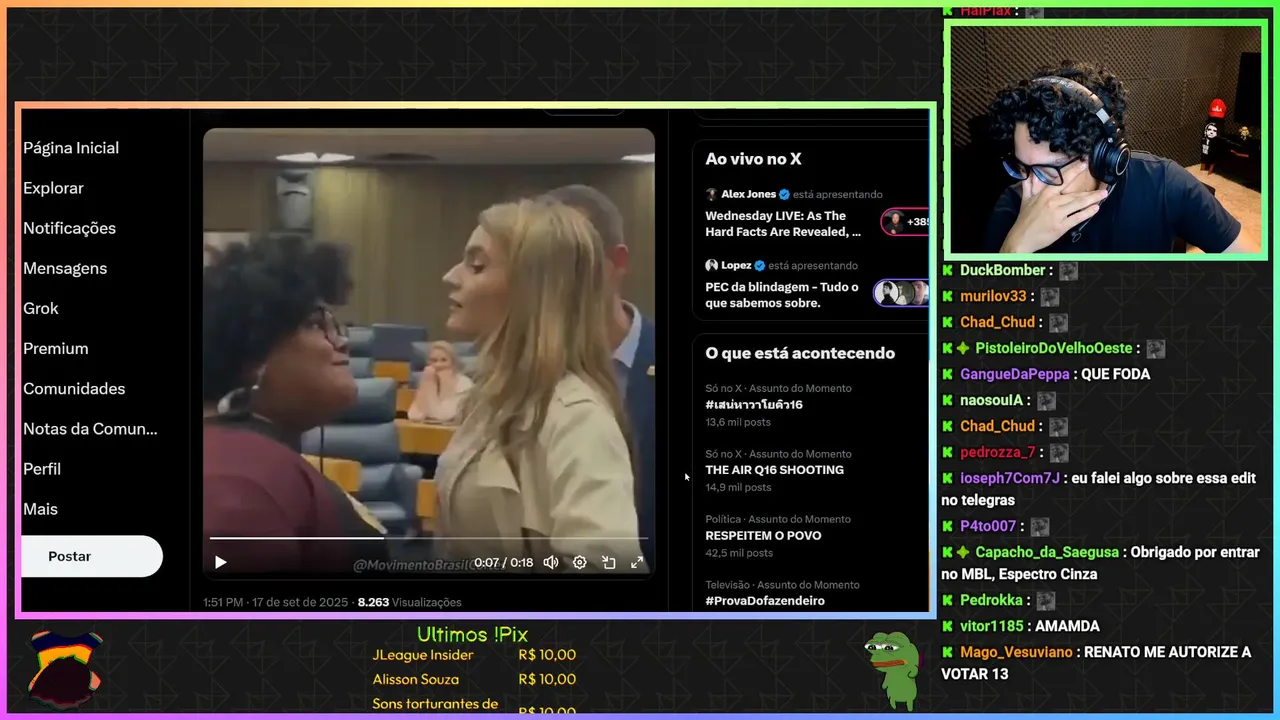Click the rainbow shirt mascot icon
This screenshot has height=720, width=1280.
click(x=64, y=668)
